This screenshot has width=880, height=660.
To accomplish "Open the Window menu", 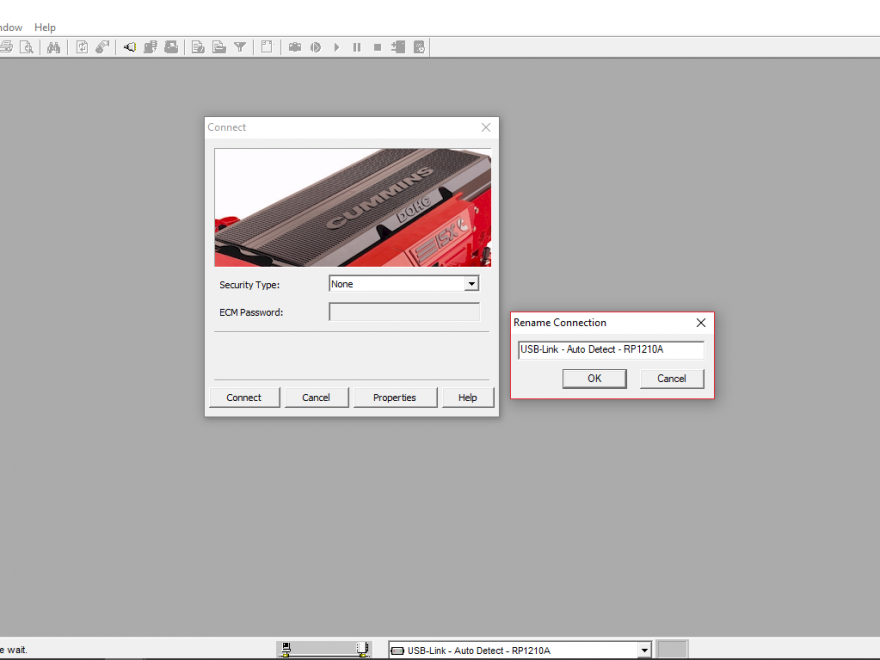I will pos(11,27).
